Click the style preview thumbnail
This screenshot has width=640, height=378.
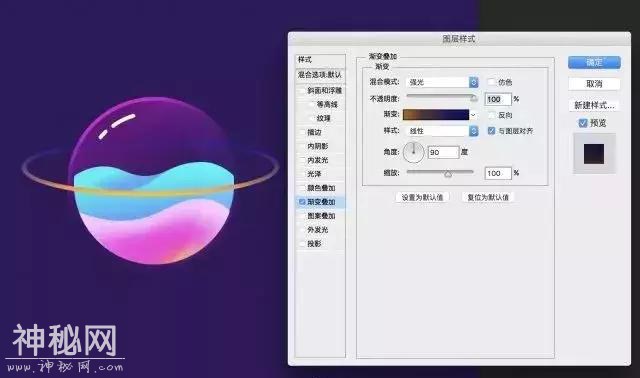[594, 153]
